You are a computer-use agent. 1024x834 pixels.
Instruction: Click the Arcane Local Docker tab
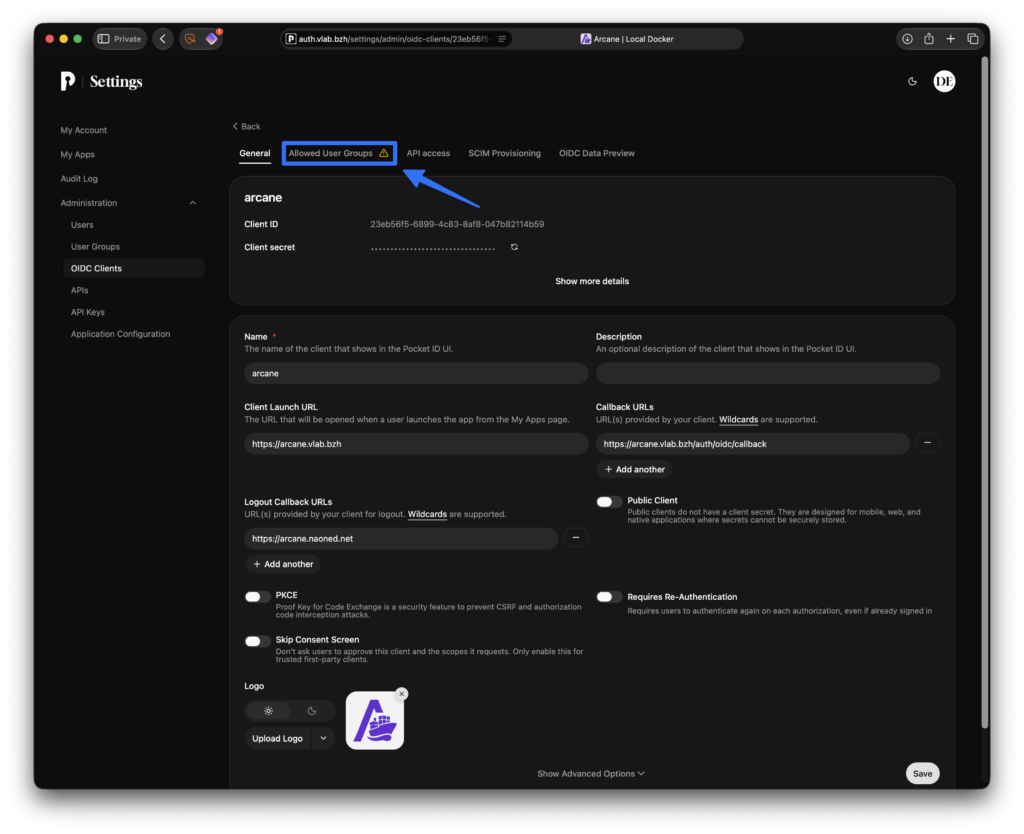point(627,39)
